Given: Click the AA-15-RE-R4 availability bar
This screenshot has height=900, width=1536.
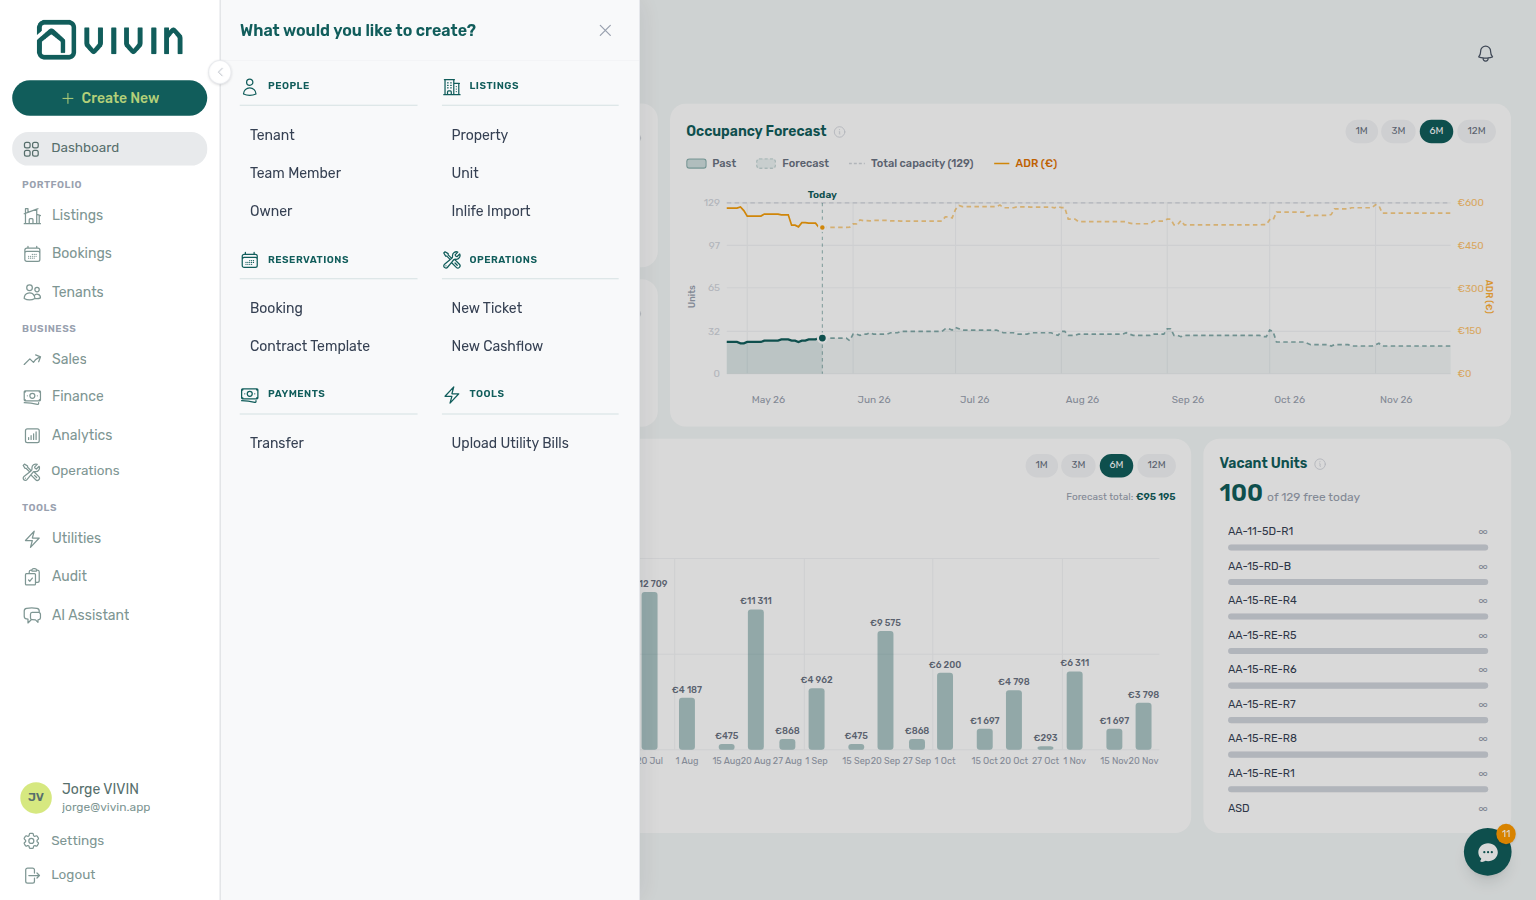Looking at the screenshot, I should click(1358, 617).
